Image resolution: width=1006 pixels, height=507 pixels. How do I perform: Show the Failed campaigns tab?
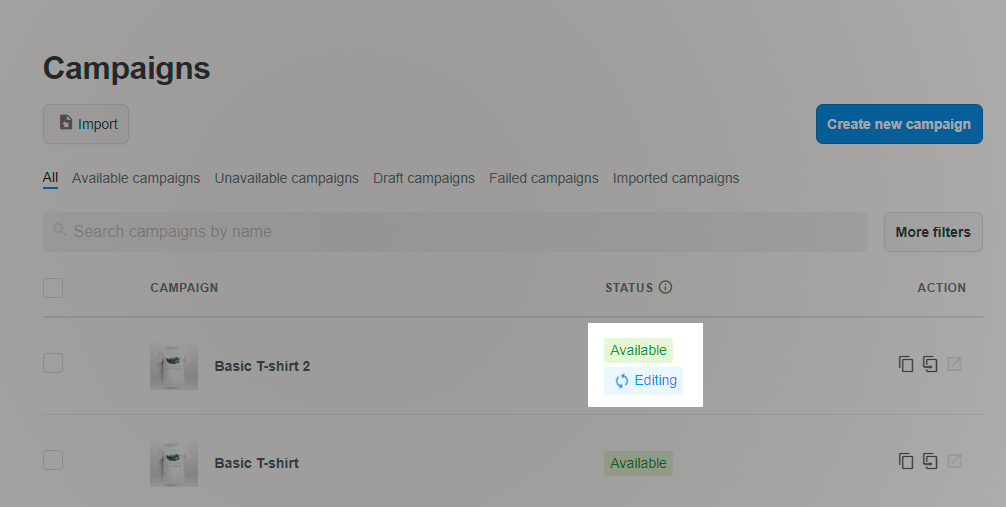tap(543, 178)
